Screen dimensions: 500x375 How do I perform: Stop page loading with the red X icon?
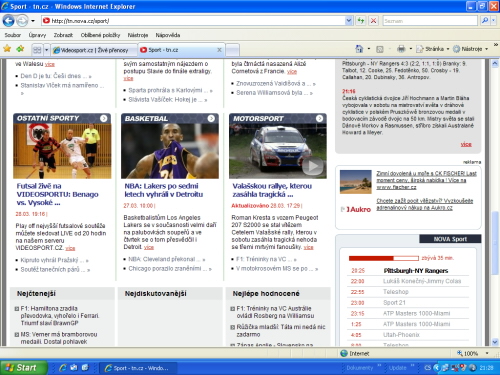point(374,21)
